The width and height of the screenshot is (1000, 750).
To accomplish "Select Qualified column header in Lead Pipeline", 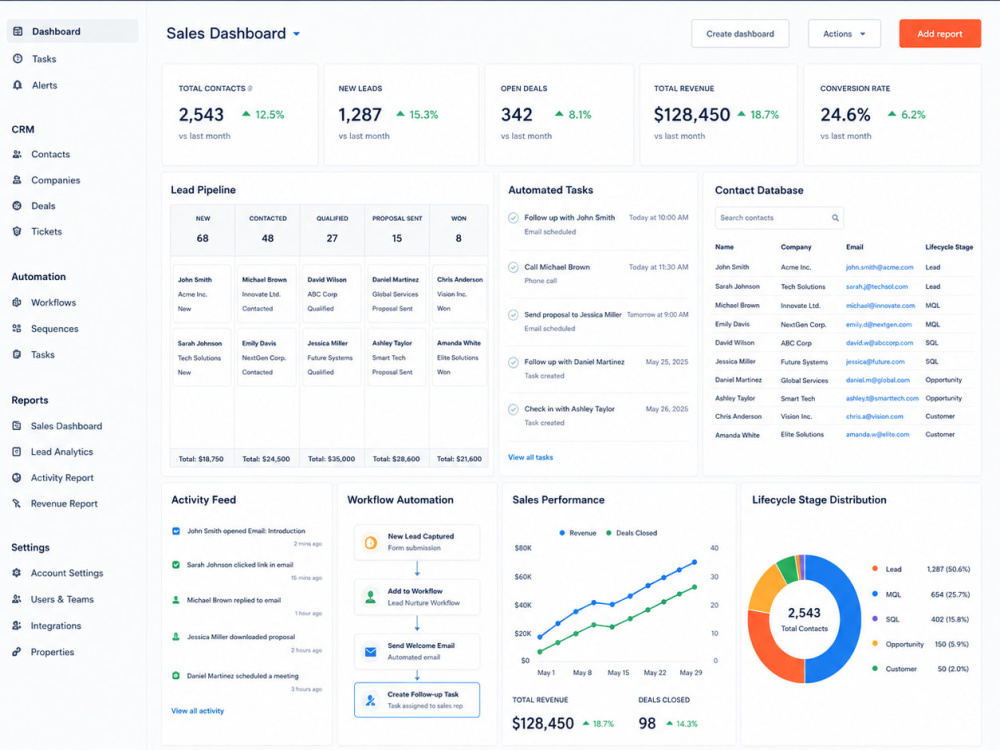I will coord(332,229).
